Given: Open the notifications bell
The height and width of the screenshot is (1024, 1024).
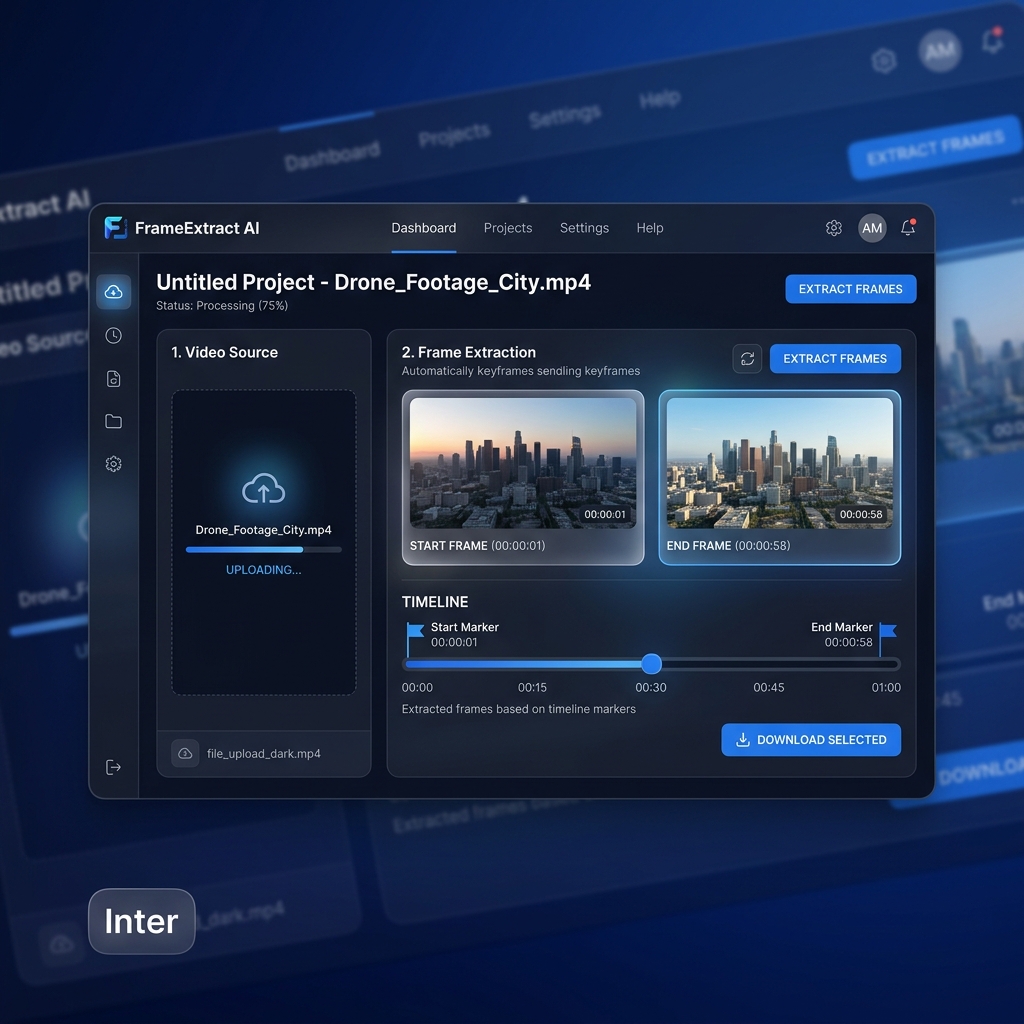Looking at the screenshot, I should (x=908, y=227).
